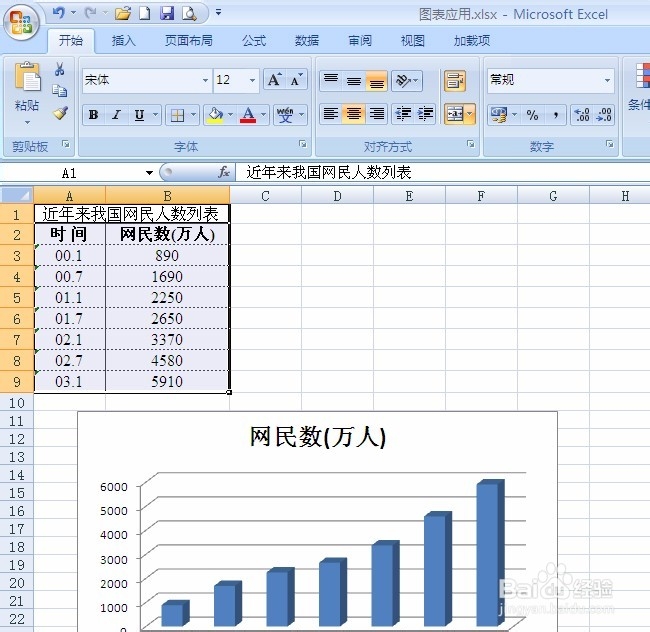
Task: Open the number format dropdown 常规
Action: coord(607,80)
